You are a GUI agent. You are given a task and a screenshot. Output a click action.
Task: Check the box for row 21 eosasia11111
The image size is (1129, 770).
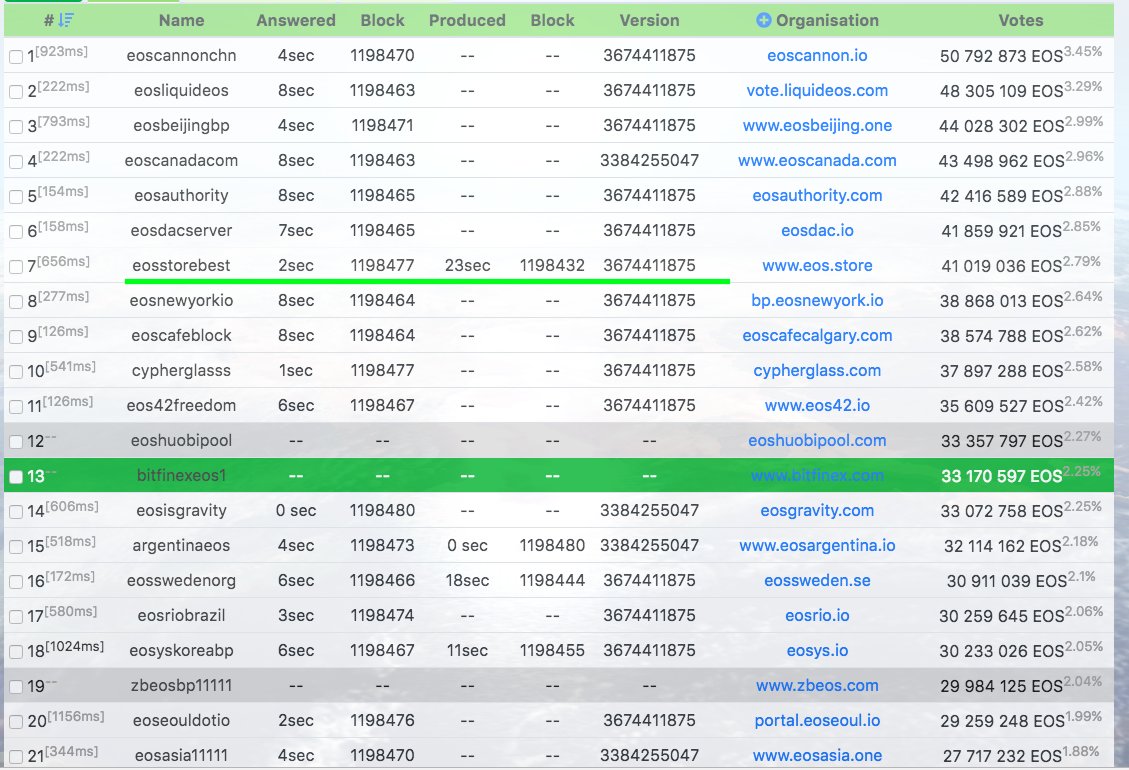(x=16, y=756)
